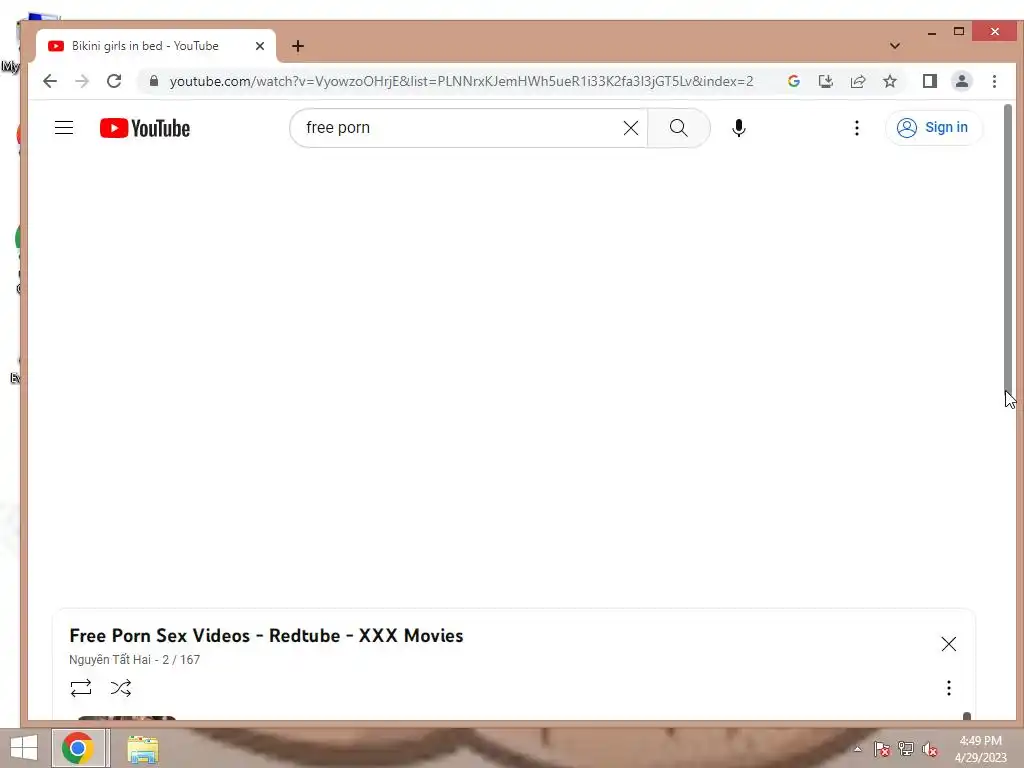This screenshot has height=768, width=1024.
Task: Open Chrome side panel
Action: point(930,81)
